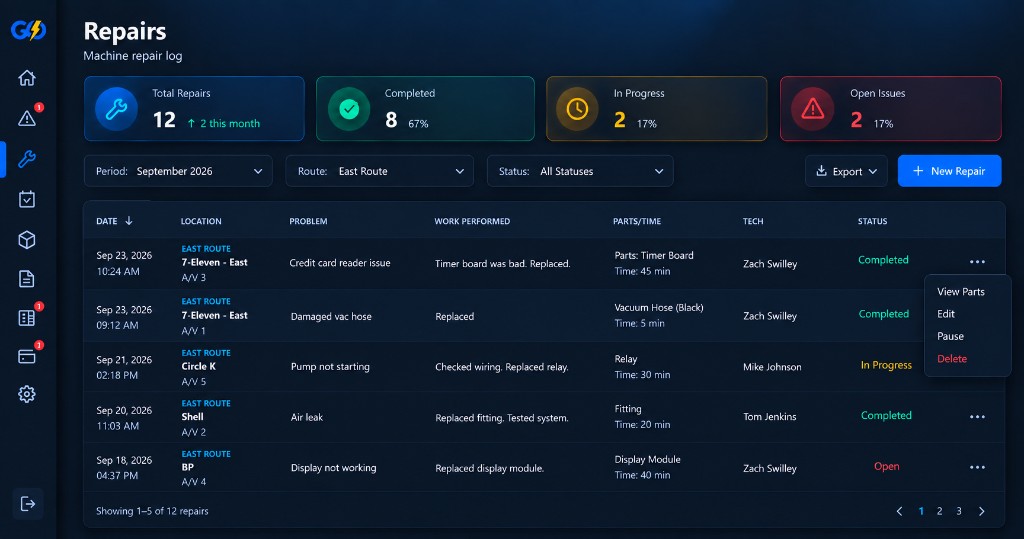The width and height of the screenshot is (1024, 539).
Task: Open actions menu for Credit card reader row
Action: (x=977, y=262)
